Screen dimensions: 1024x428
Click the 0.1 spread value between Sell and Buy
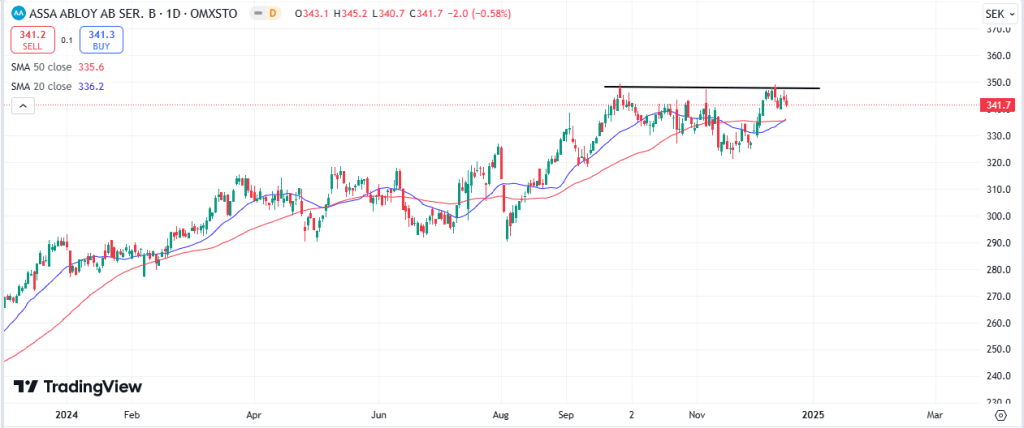tap(67, 40)
